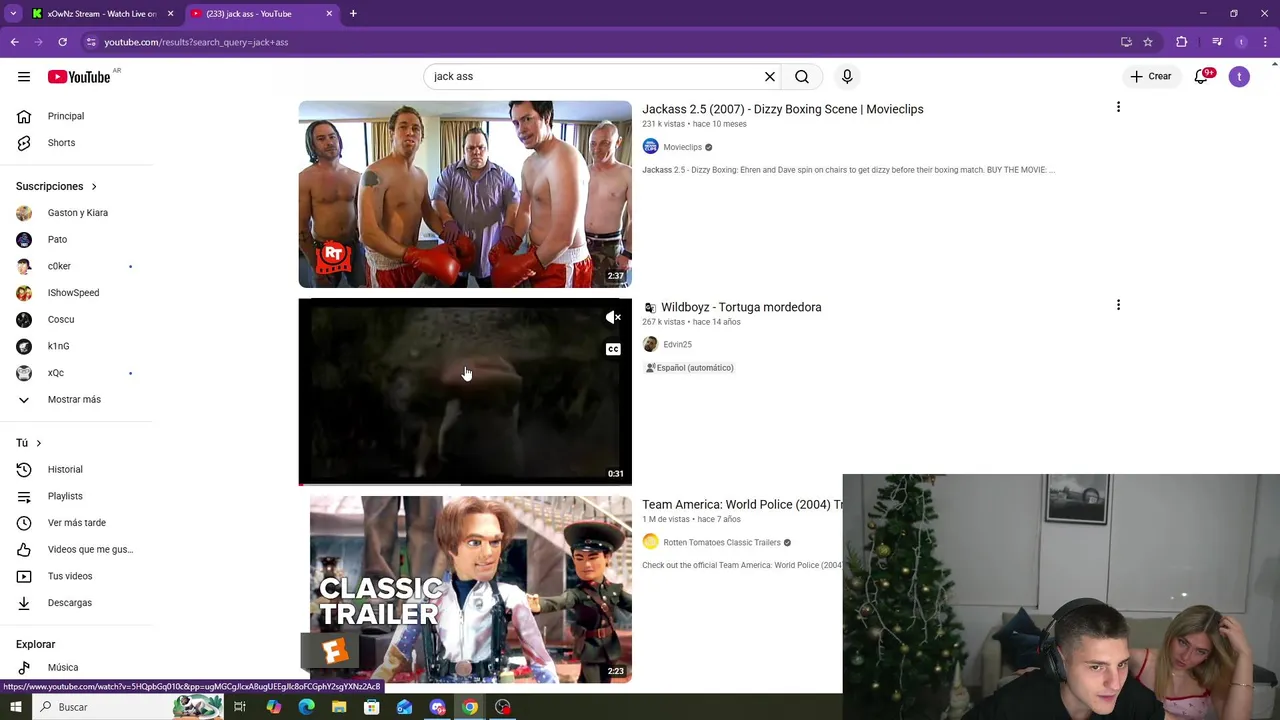
Task: Open the Crear upload menu
Action: pos(1150,76)
